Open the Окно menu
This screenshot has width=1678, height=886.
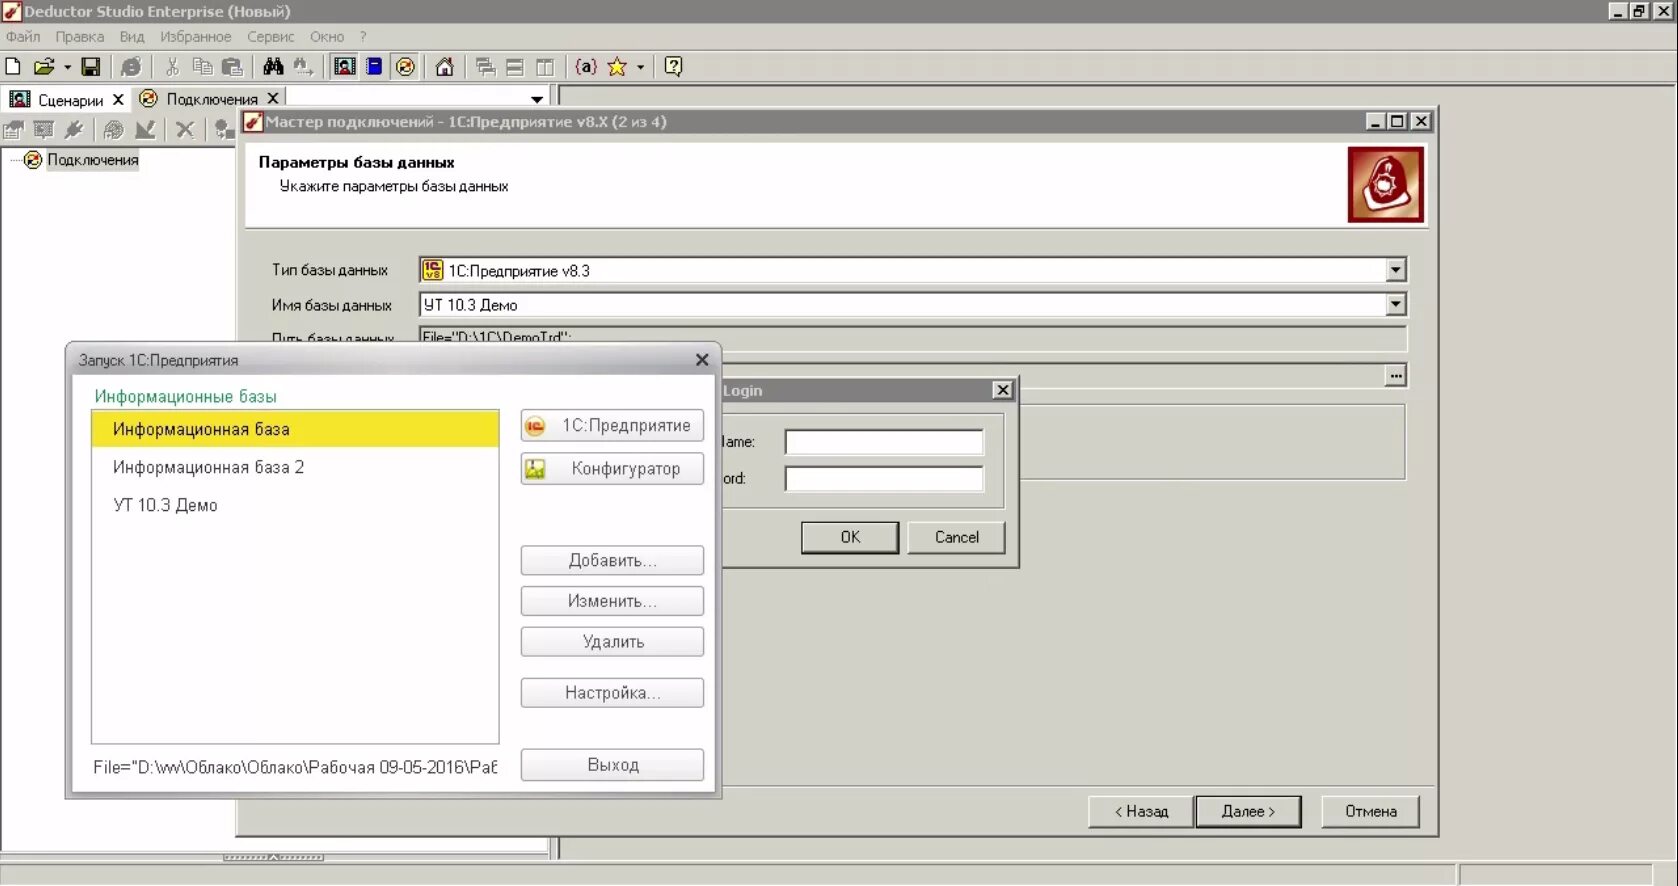click(x=327, y=37)
